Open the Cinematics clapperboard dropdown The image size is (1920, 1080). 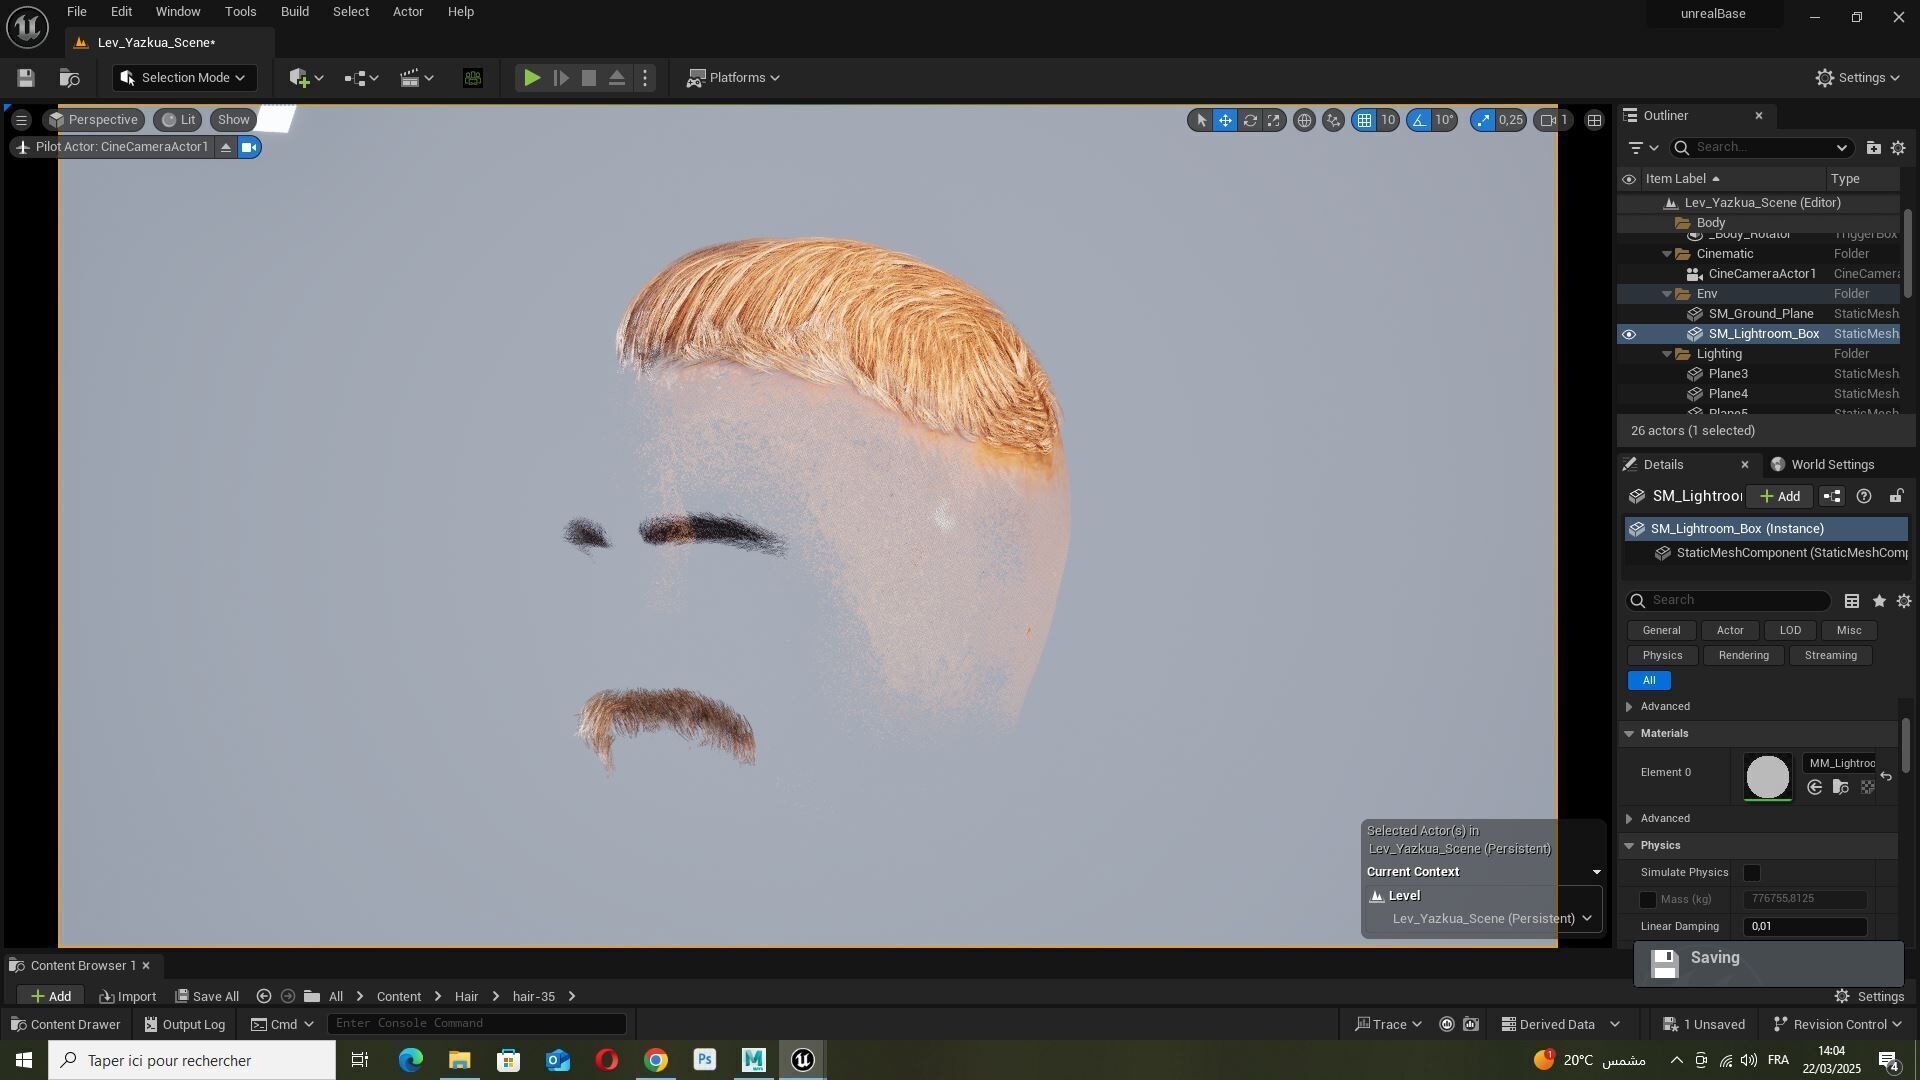(416, 78)
